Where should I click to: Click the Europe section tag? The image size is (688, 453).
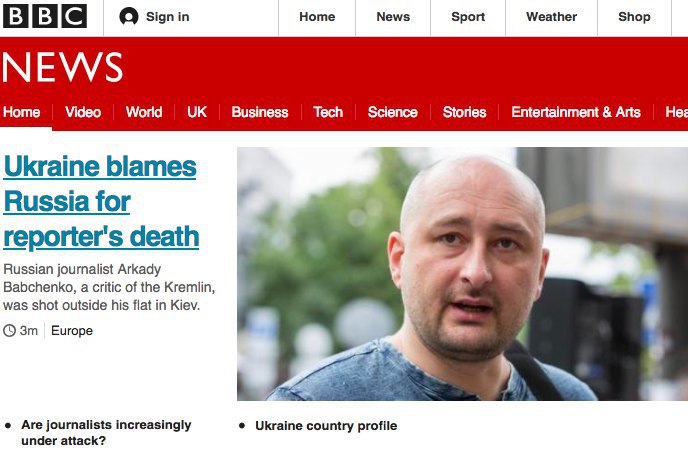(72, 331)
